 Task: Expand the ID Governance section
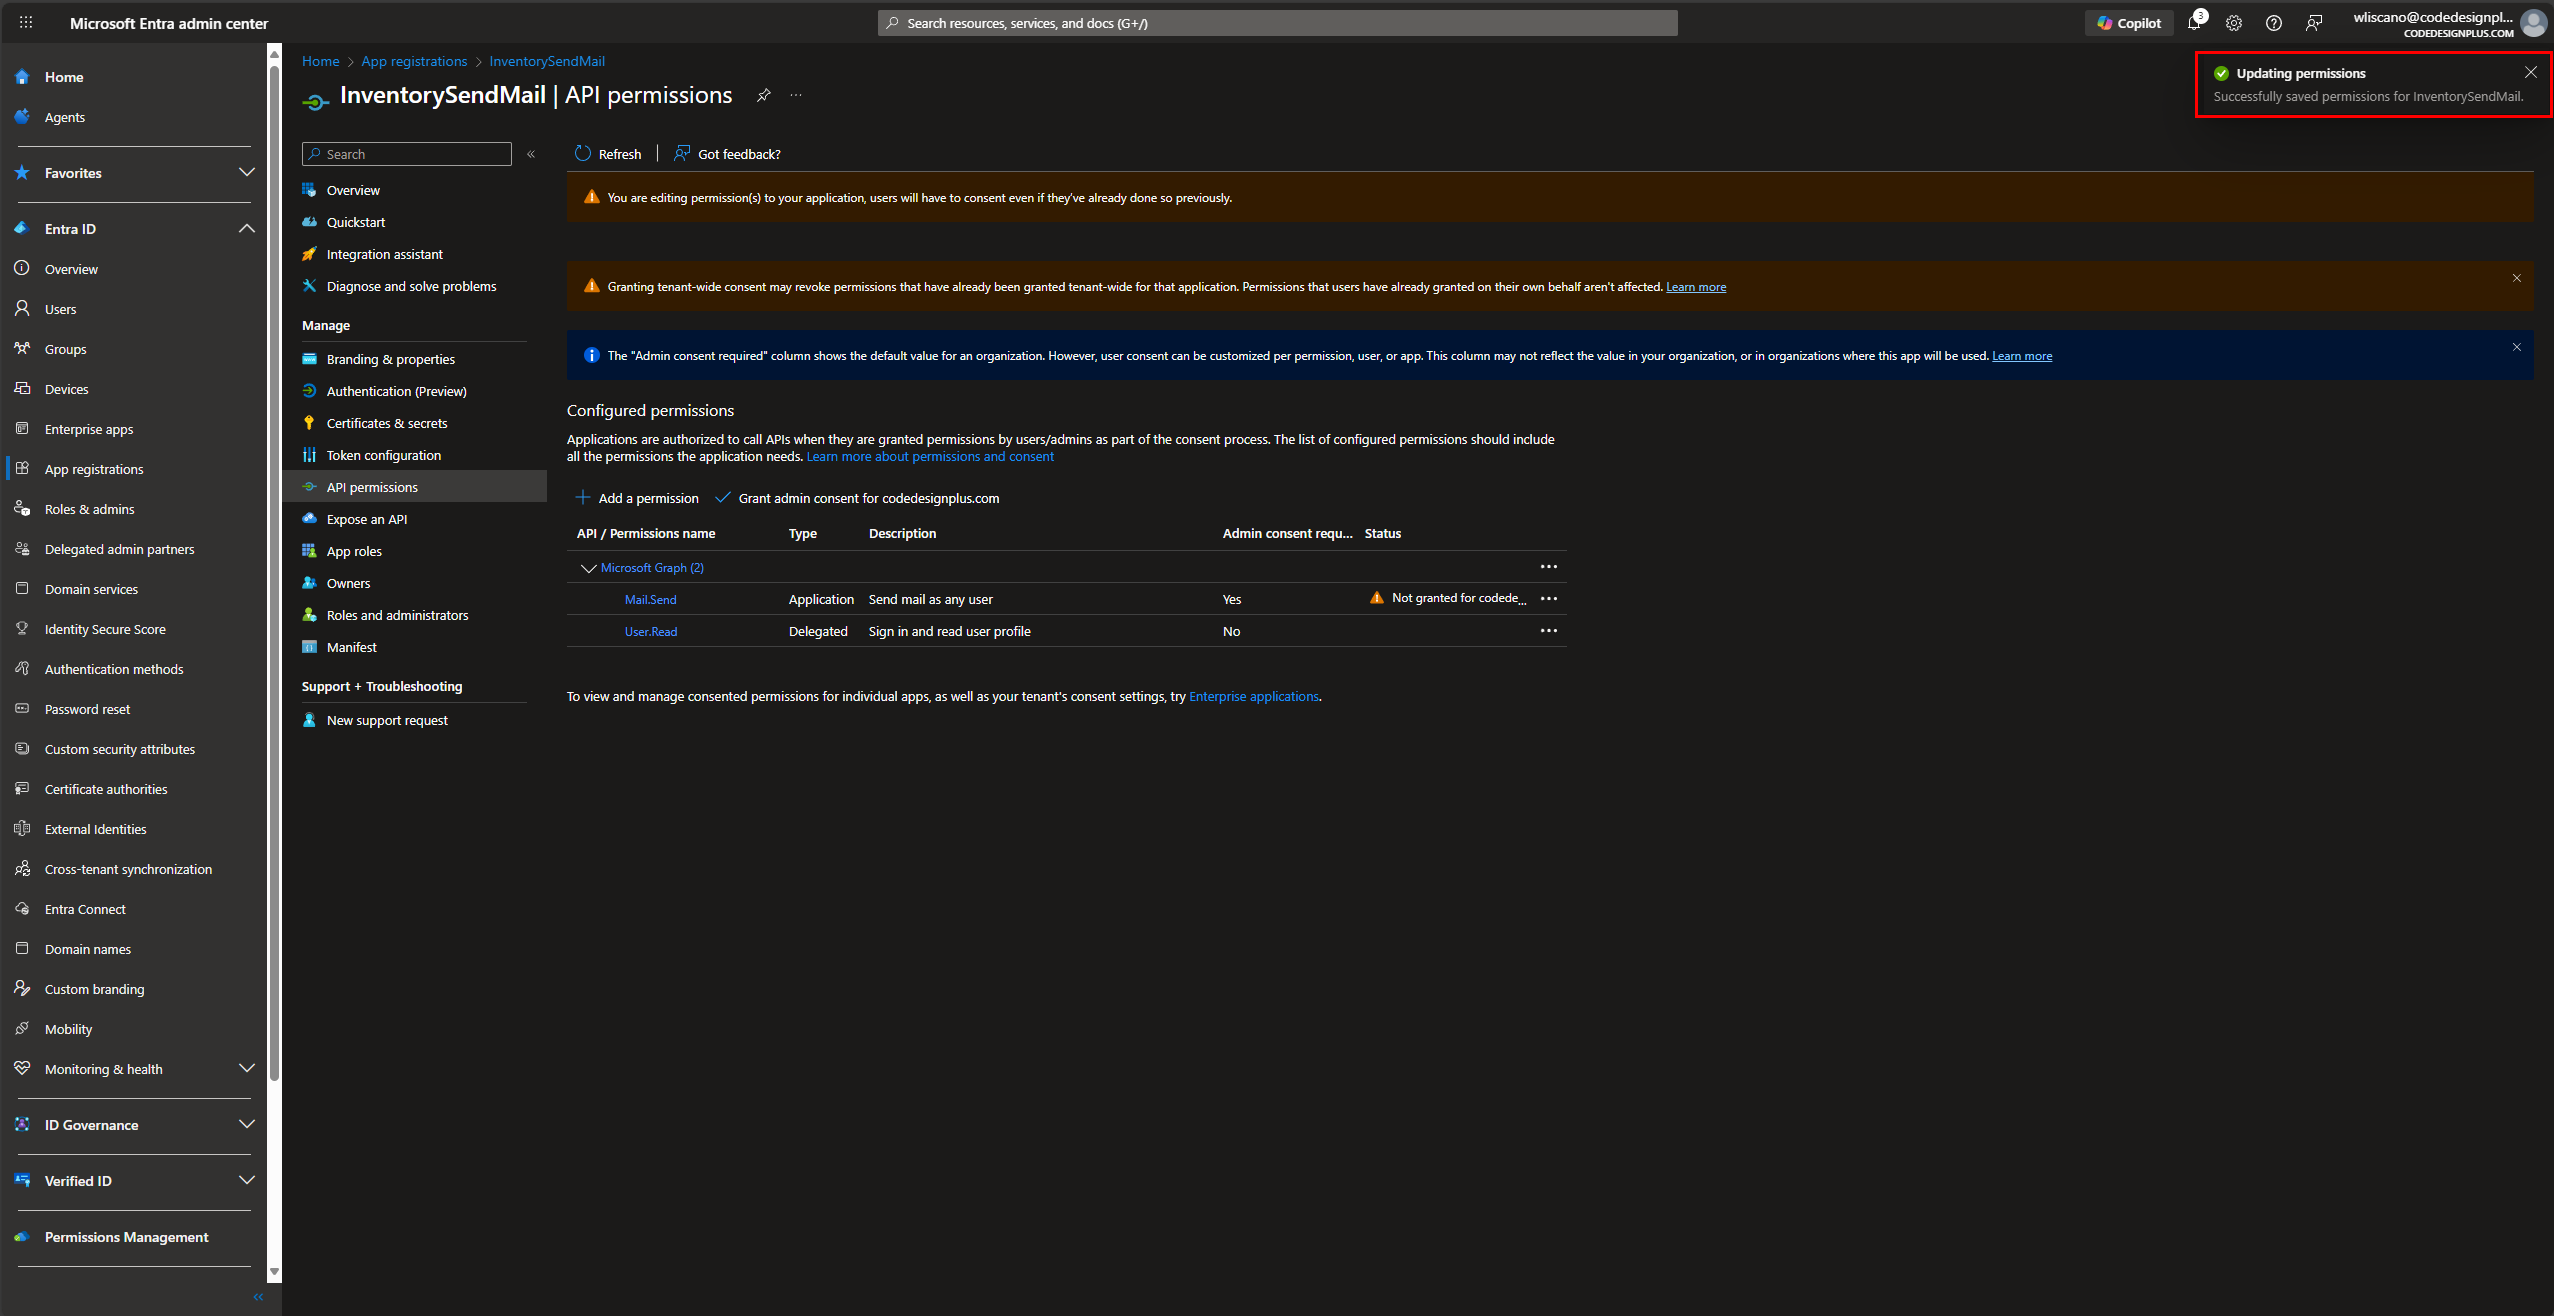point(247,1124)
